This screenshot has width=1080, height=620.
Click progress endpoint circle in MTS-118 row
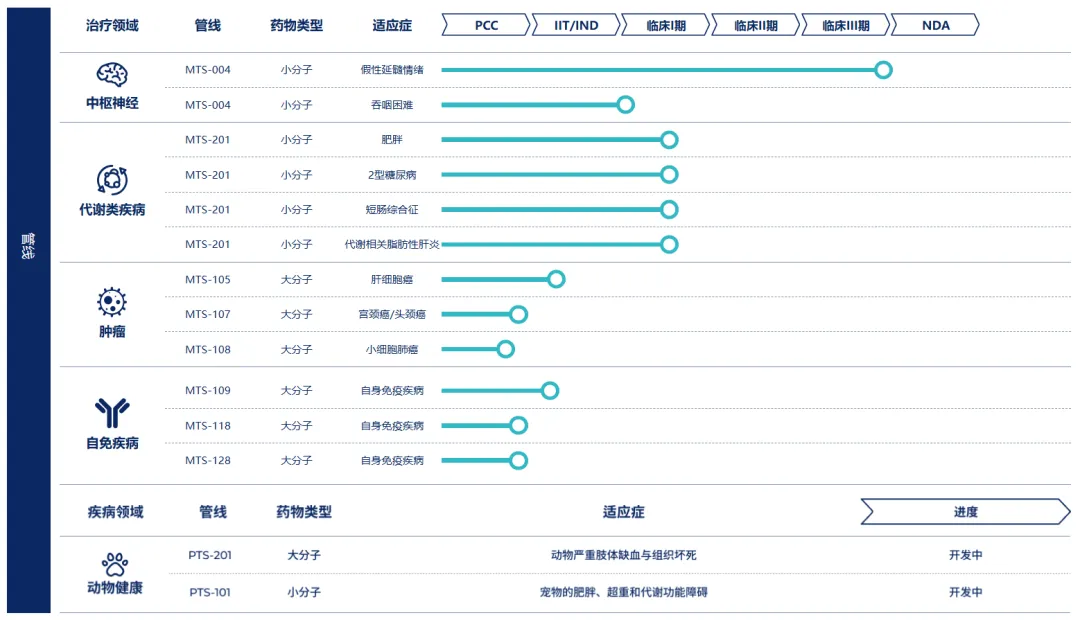[x=519, y=425]
